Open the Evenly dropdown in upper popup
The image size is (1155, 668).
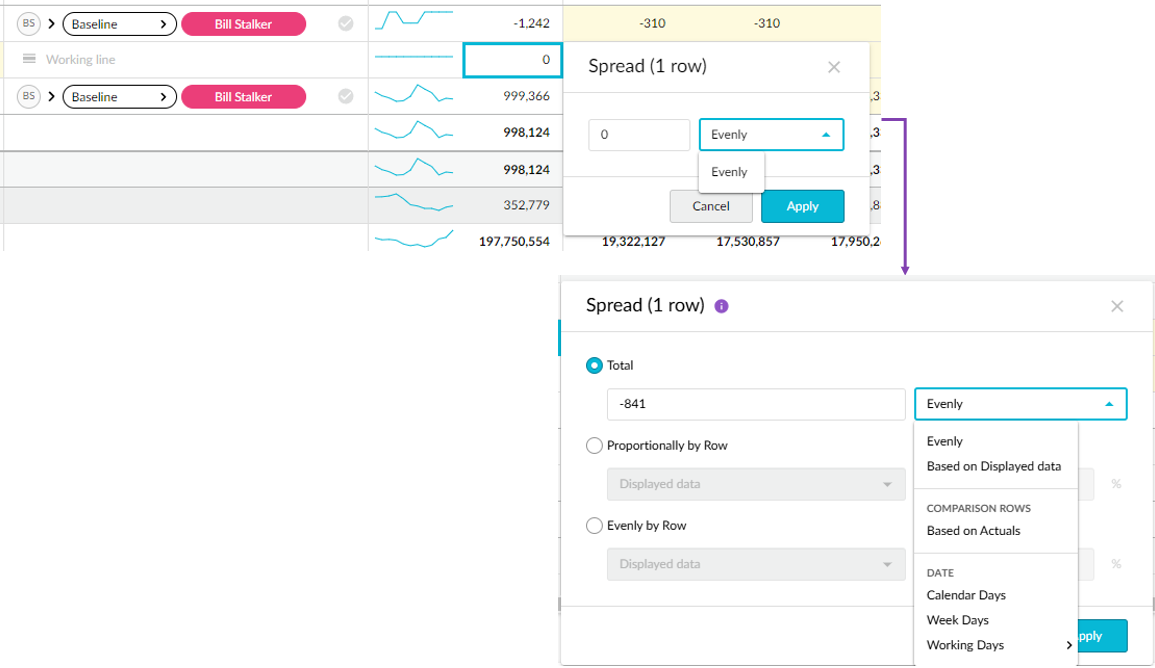click(771, 135)
